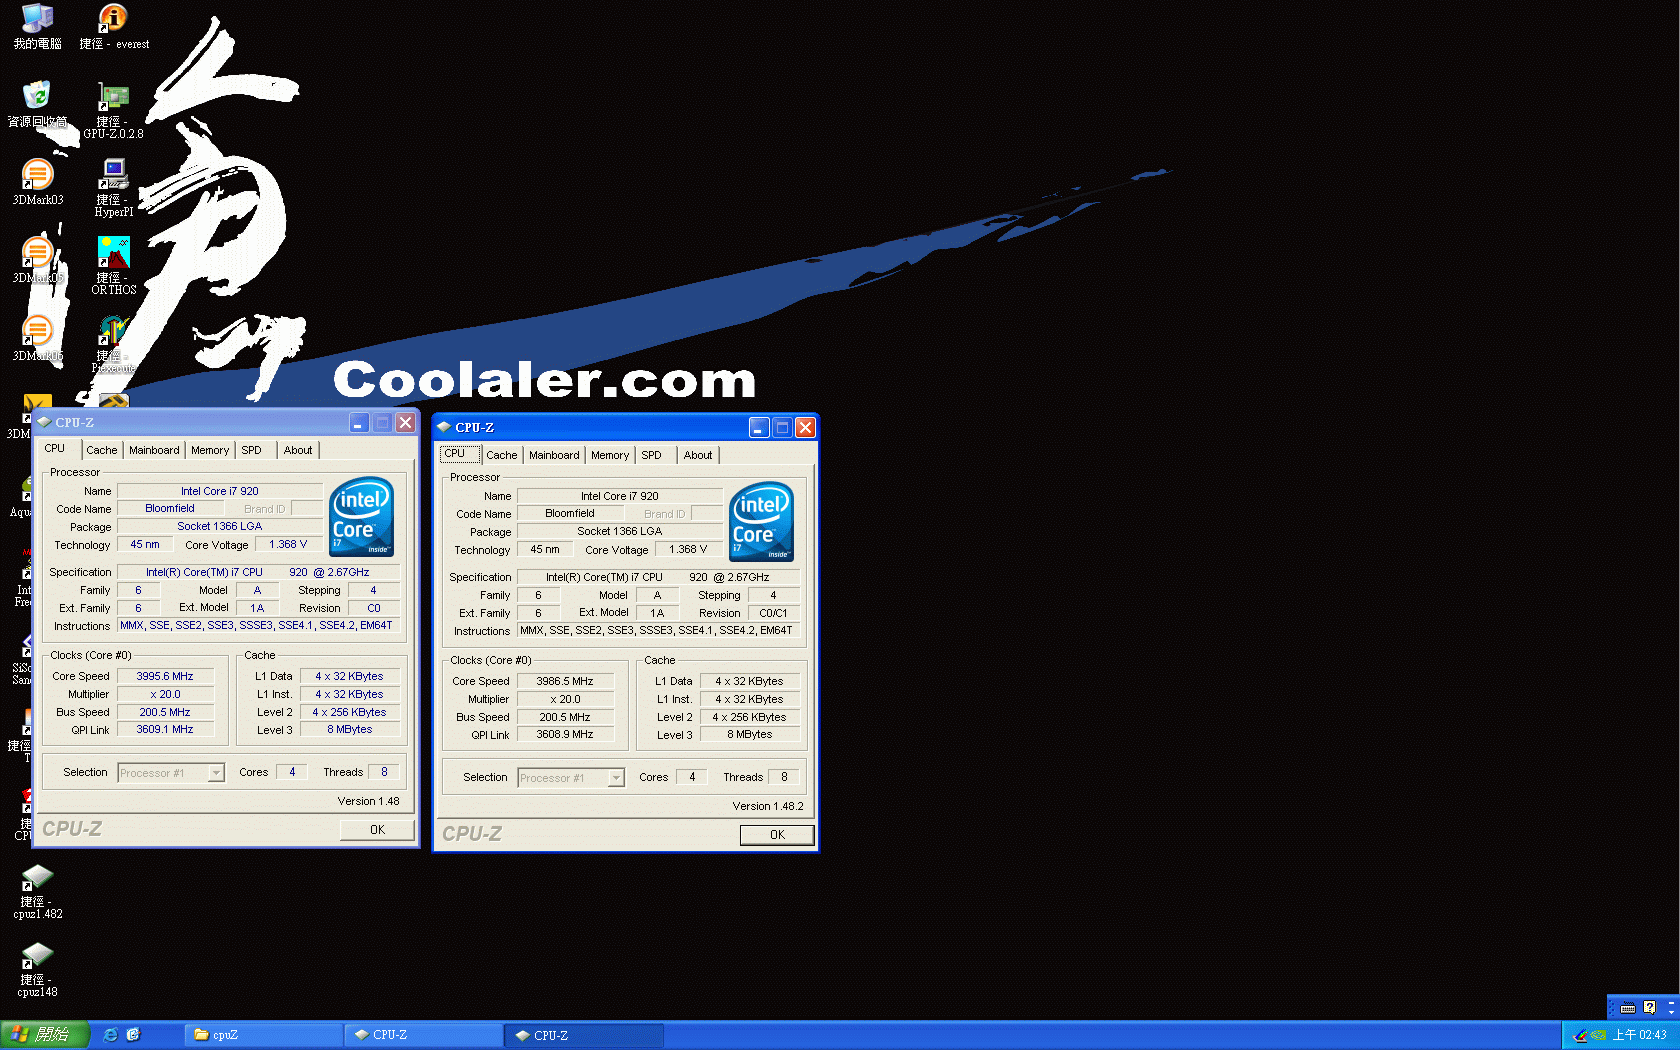This screenshot has width=1680, height=1050.
Task: Open the cpuz148 shortcut icon
Action: click(37, 969)
